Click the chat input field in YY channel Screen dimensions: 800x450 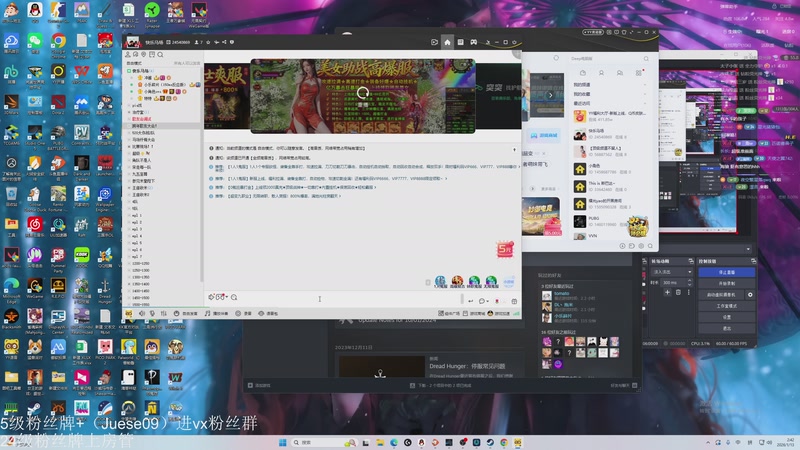pos(332,299)
